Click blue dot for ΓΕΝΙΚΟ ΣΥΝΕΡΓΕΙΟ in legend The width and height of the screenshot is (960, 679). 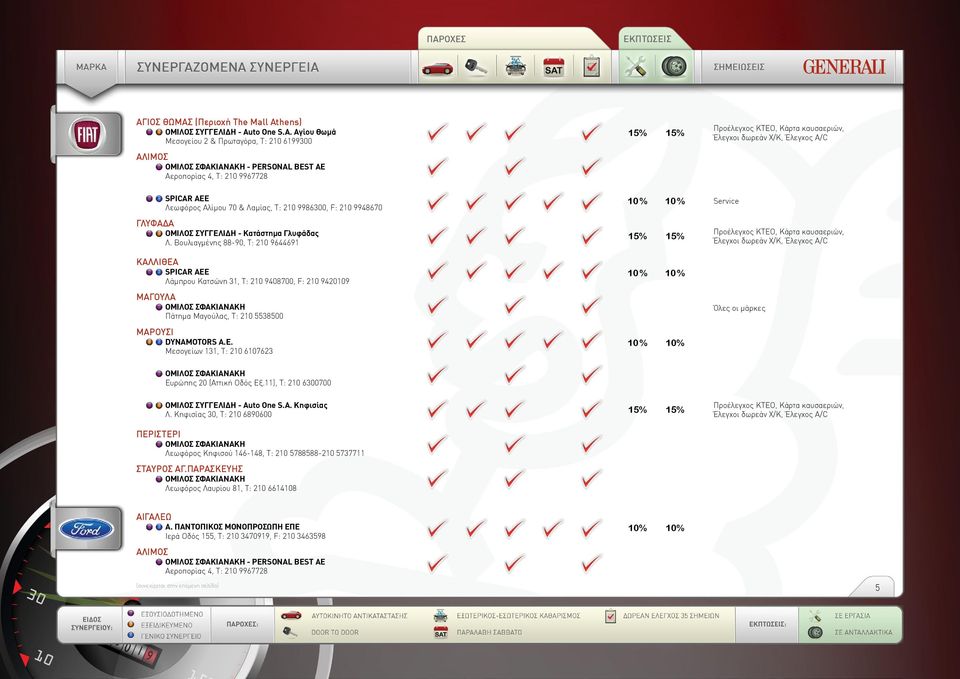(130, 636)
